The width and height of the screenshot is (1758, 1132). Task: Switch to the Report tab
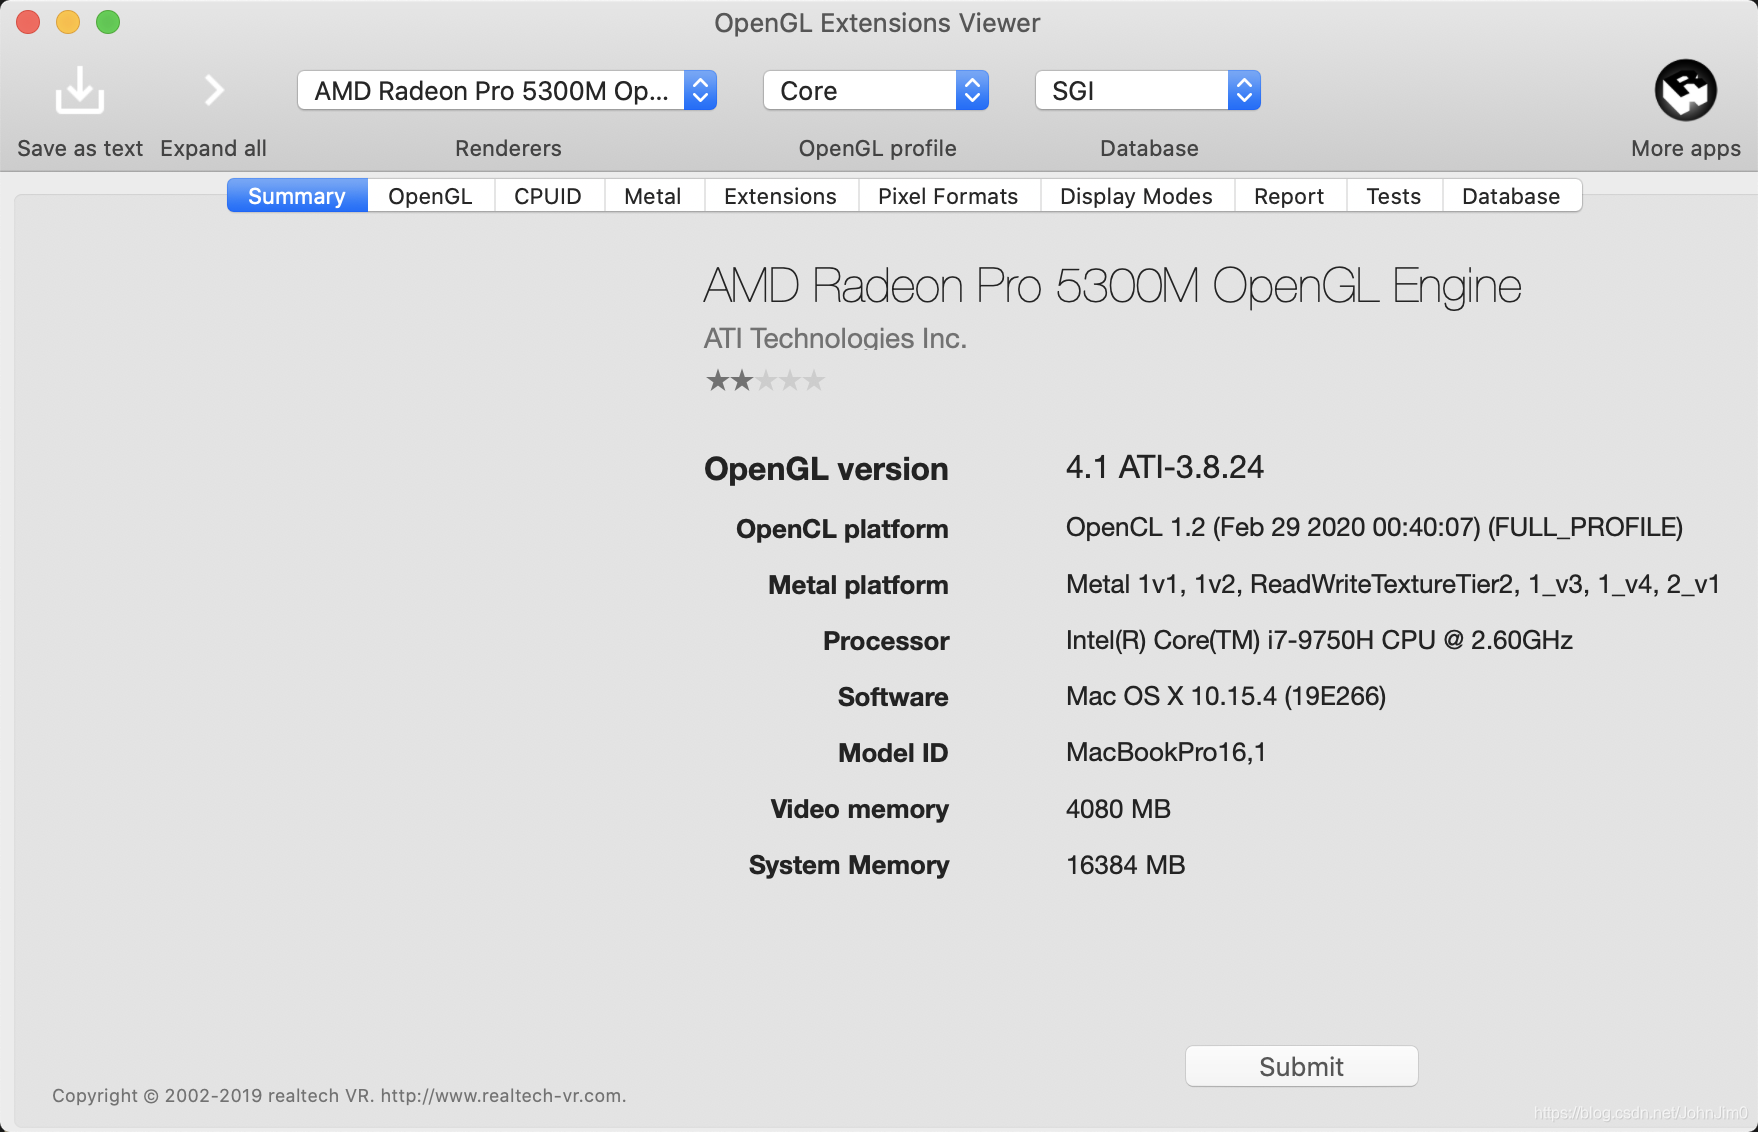pos(1289,196)
